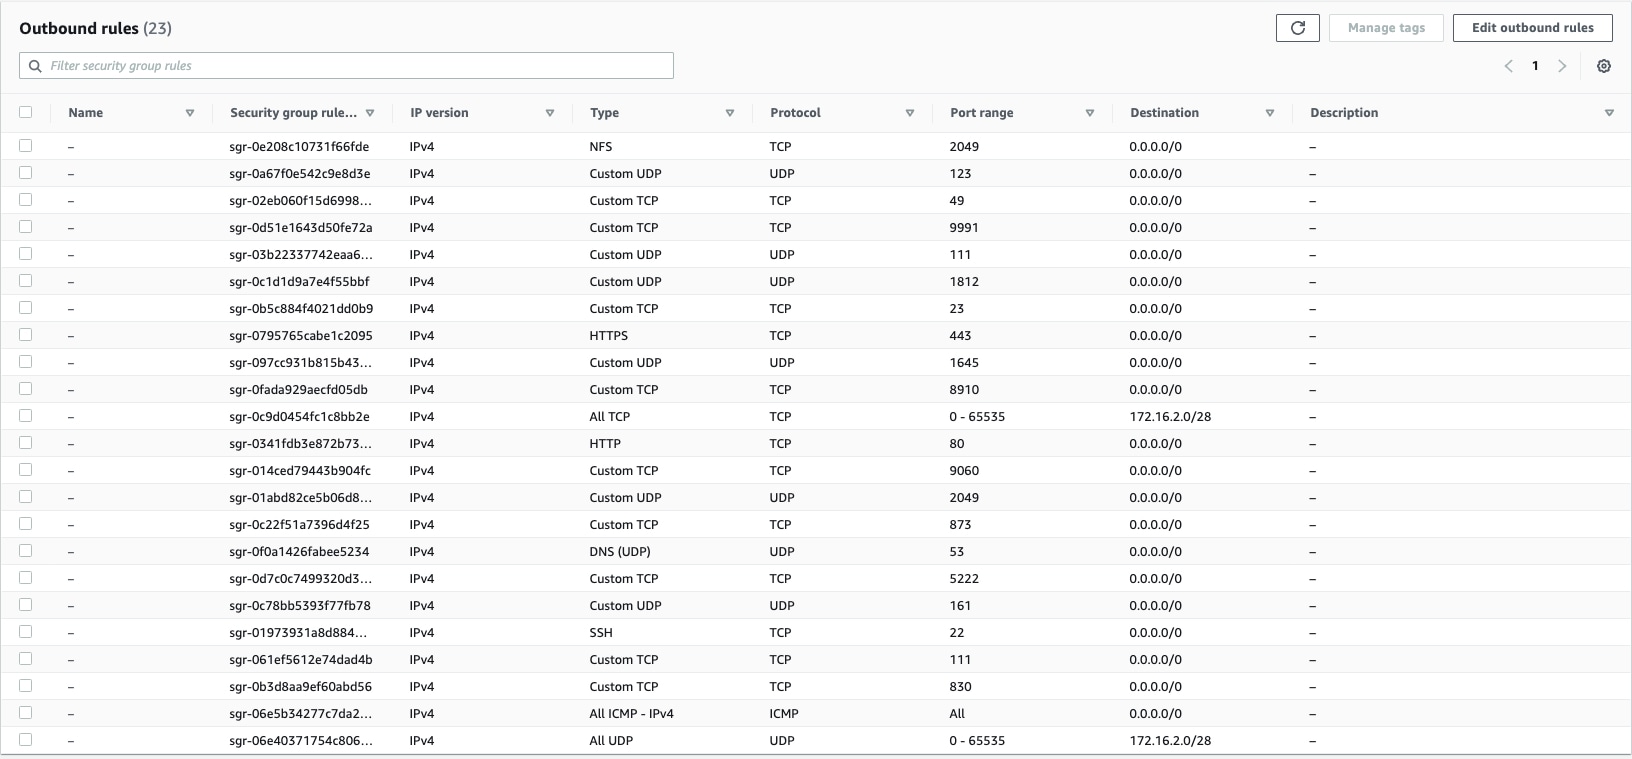
Task: Open table preferences gear icon
Action: pos(1604,66)
